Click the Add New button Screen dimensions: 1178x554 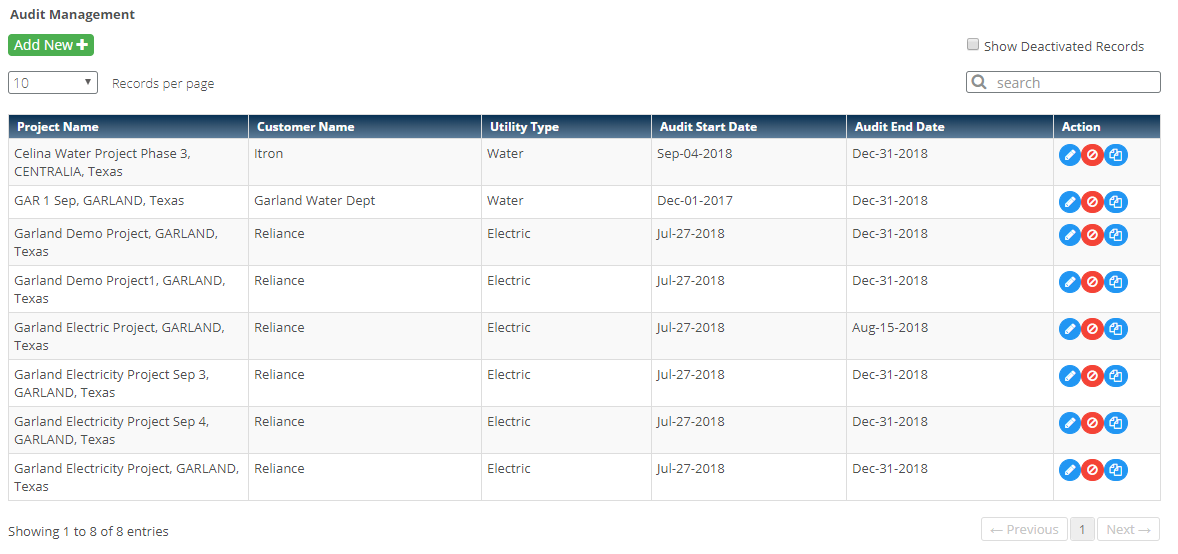[x=51, y=45]
